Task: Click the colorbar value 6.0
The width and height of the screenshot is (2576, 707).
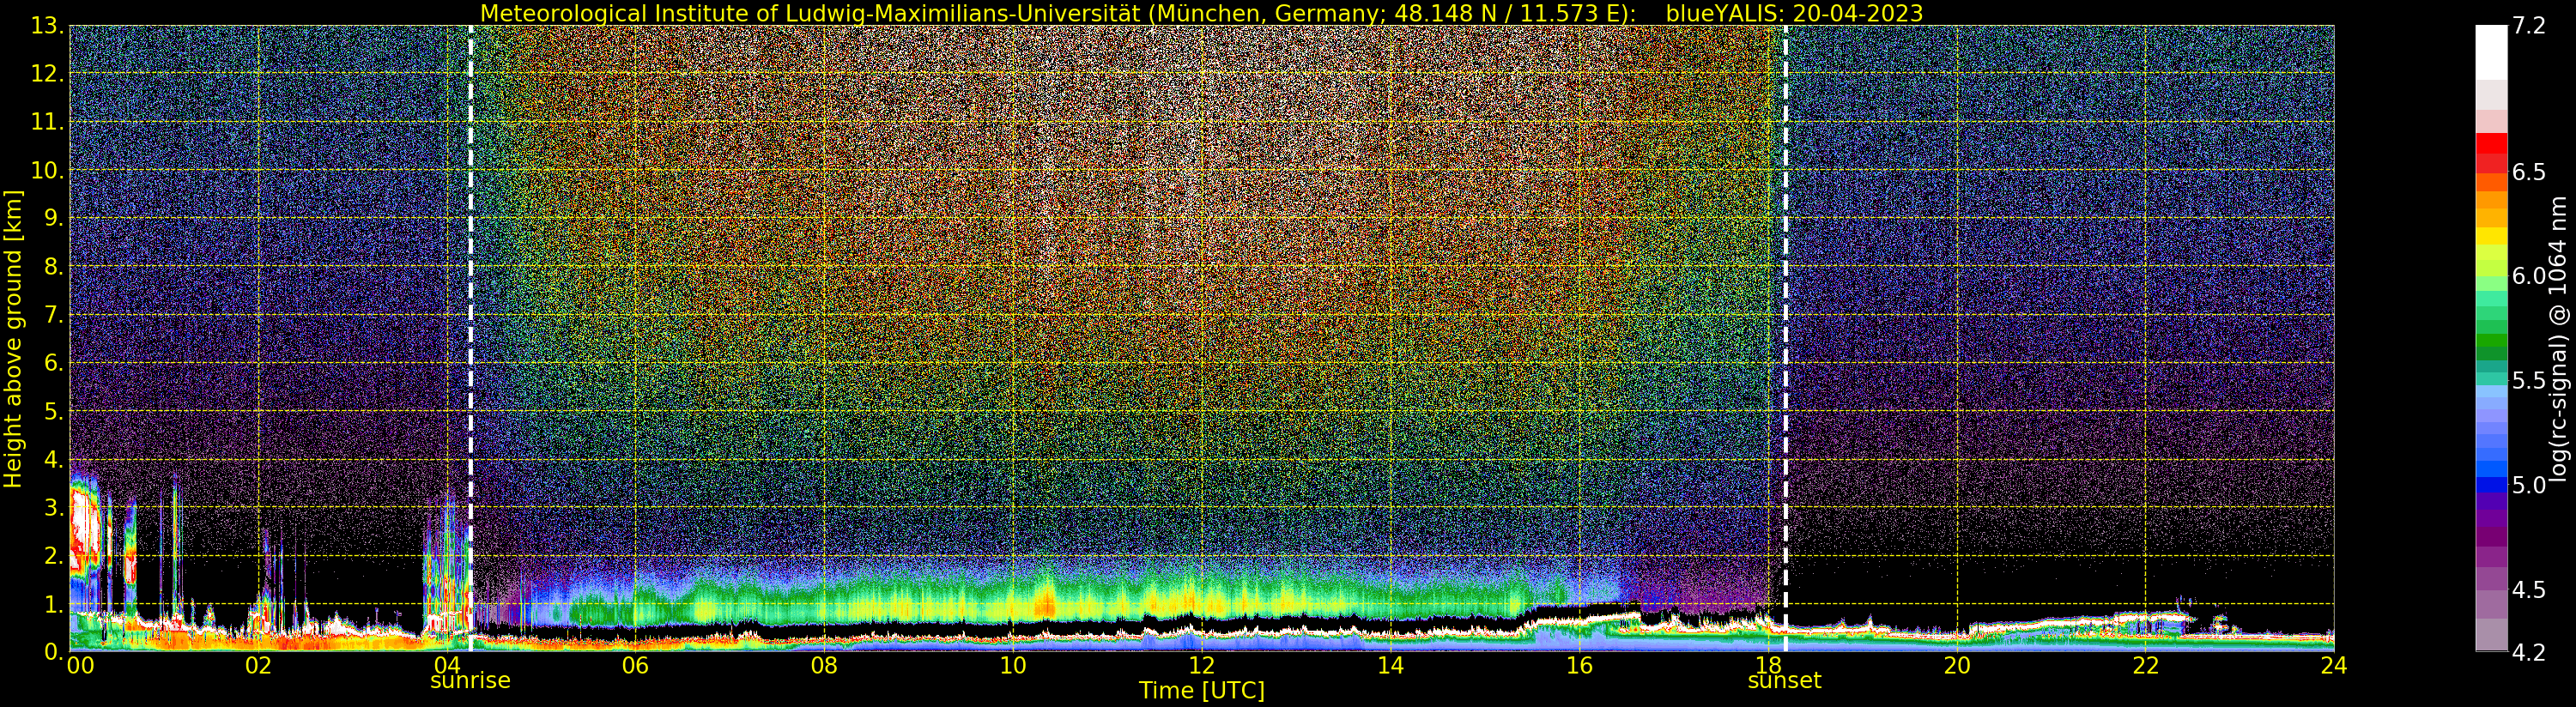Action: pos(2529,276)
